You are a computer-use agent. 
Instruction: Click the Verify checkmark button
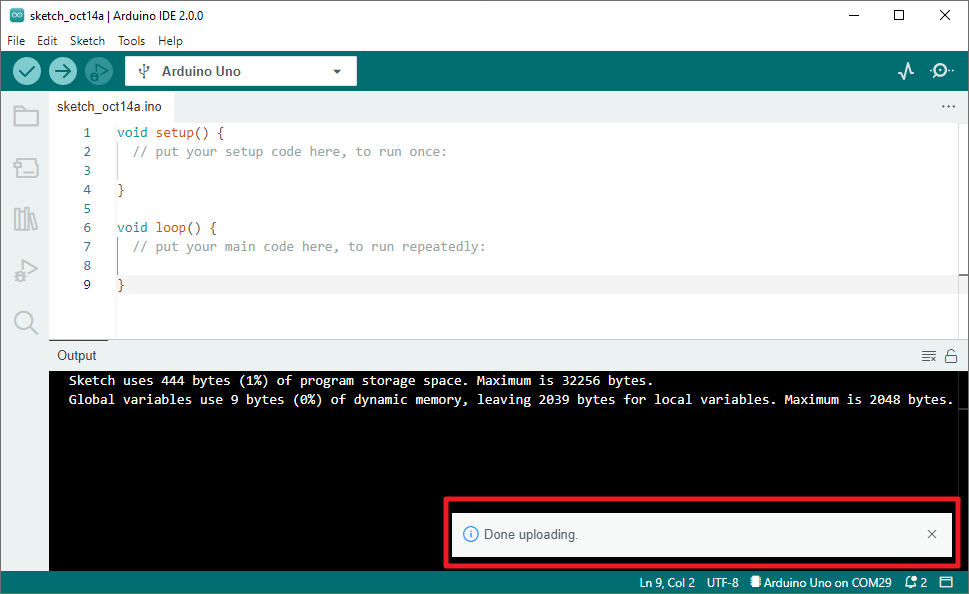point(27,71)
